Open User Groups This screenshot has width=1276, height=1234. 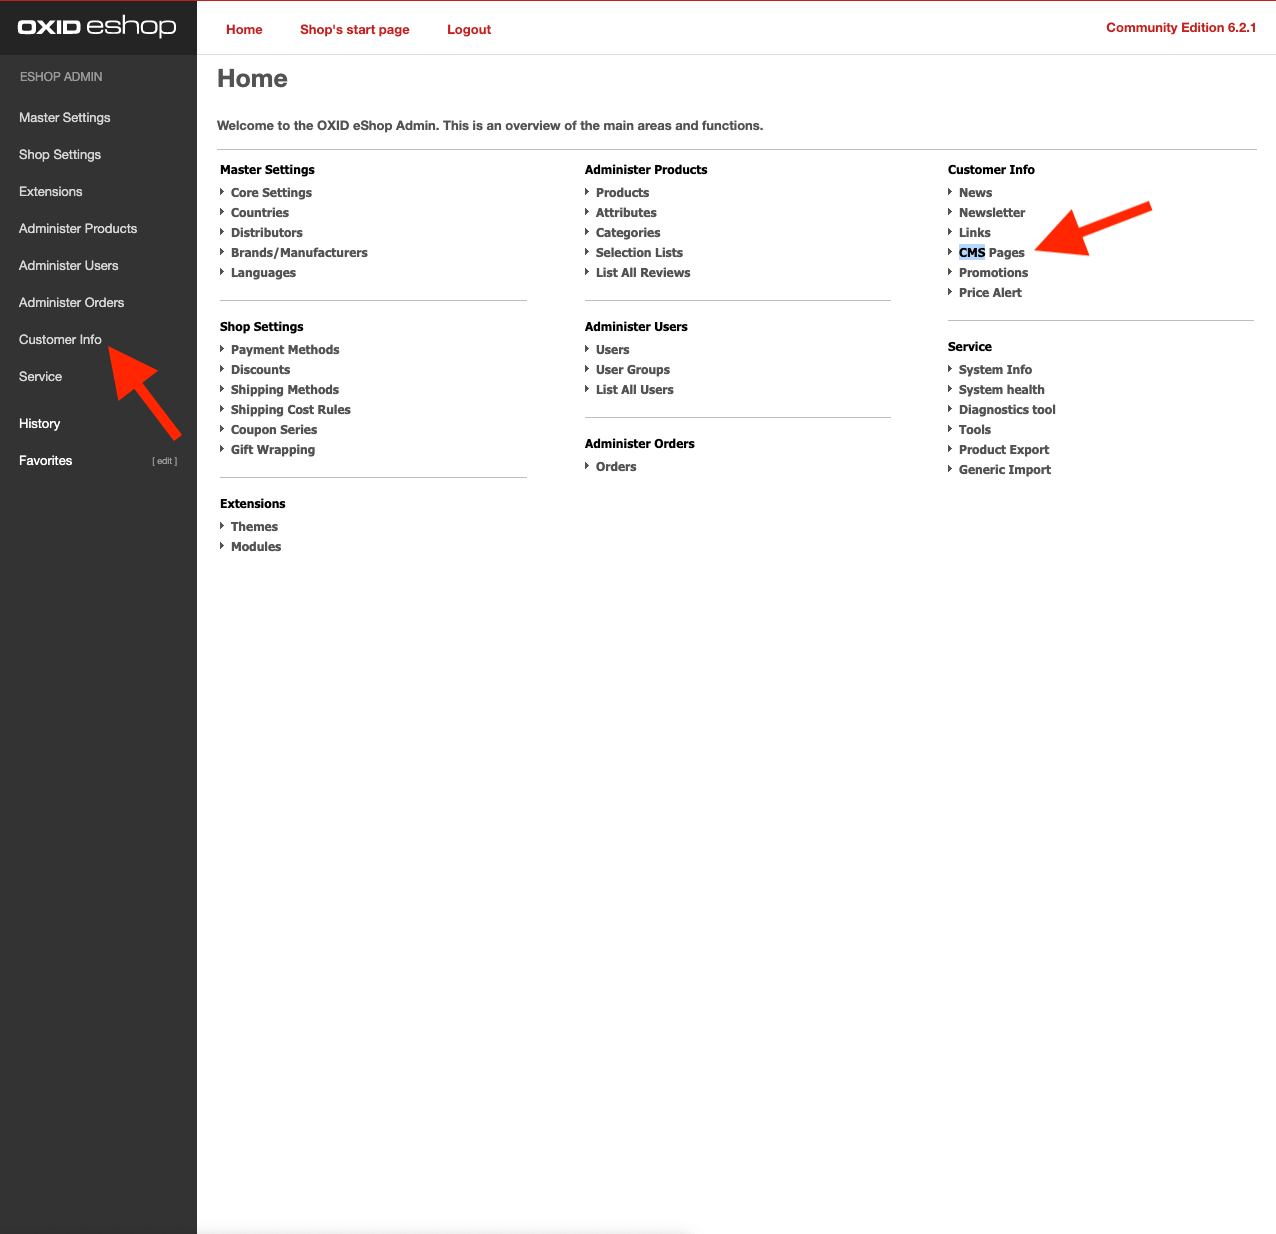pyautogui.click(x=633, y=369)
